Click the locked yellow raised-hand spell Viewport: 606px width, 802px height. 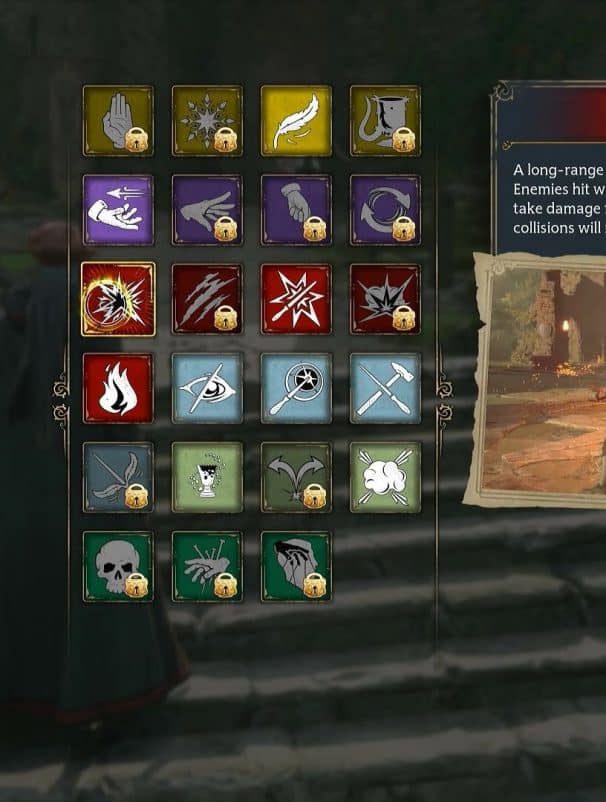[118, 121]
